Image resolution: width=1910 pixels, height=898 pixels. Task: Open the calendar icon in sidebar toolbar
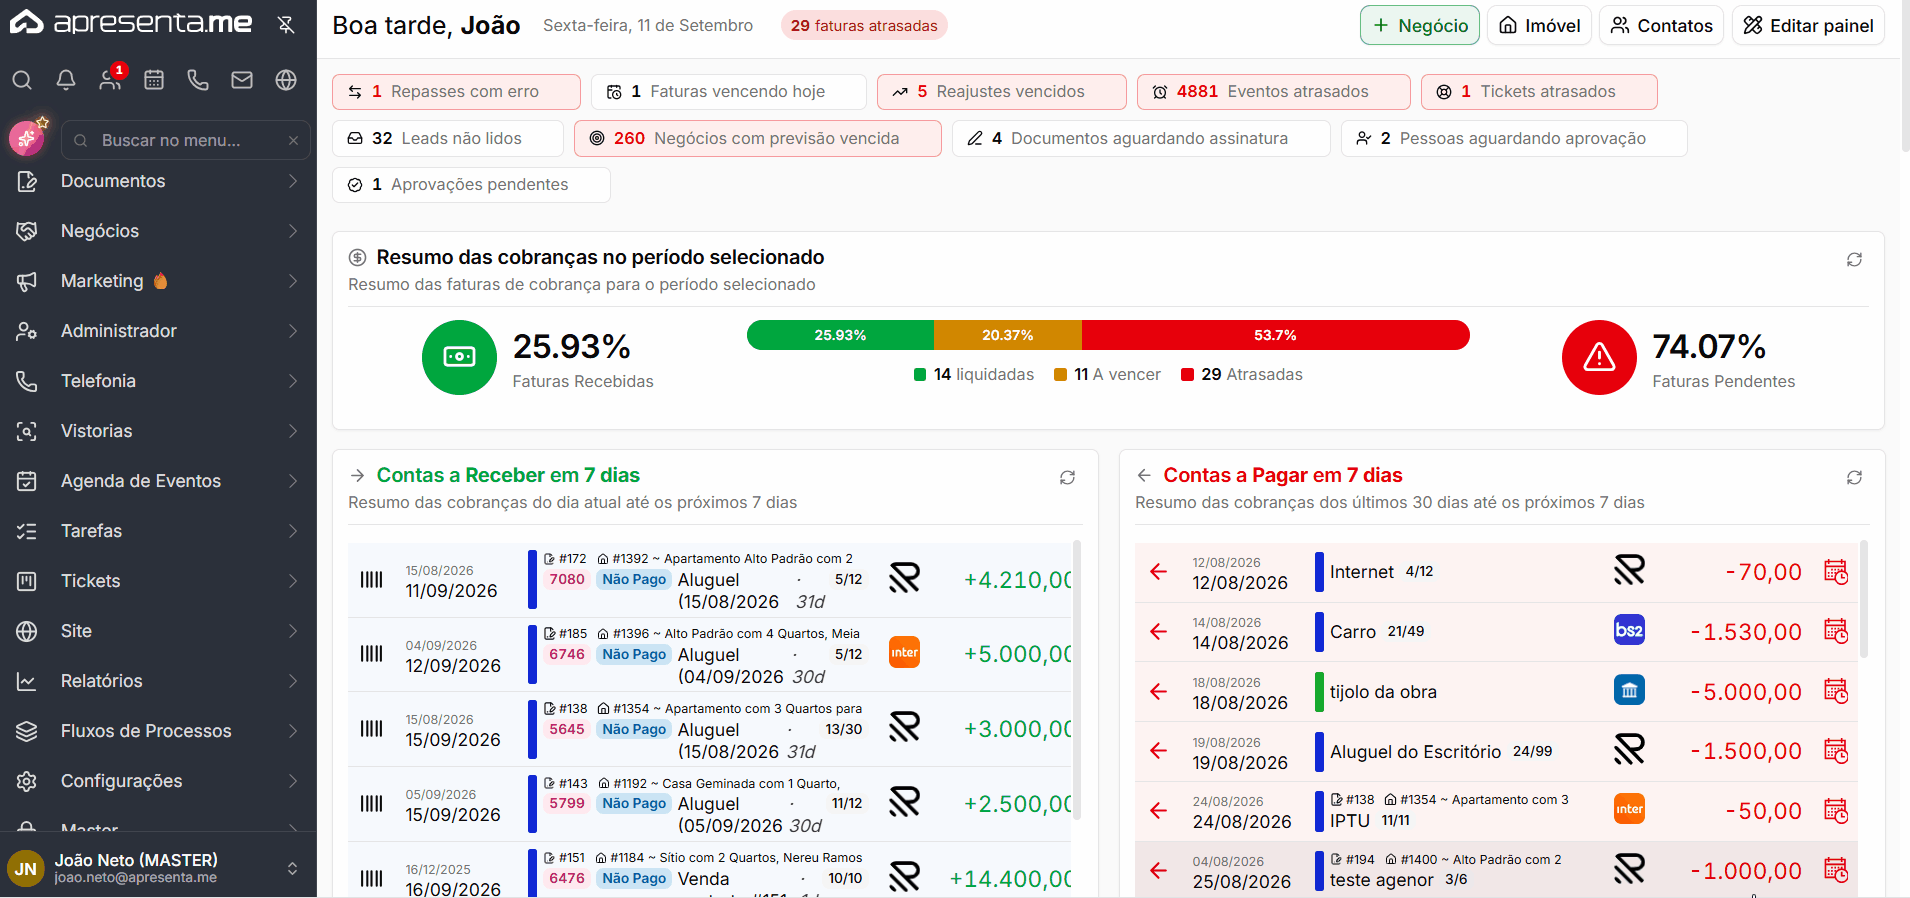click(x=154, y=80)
